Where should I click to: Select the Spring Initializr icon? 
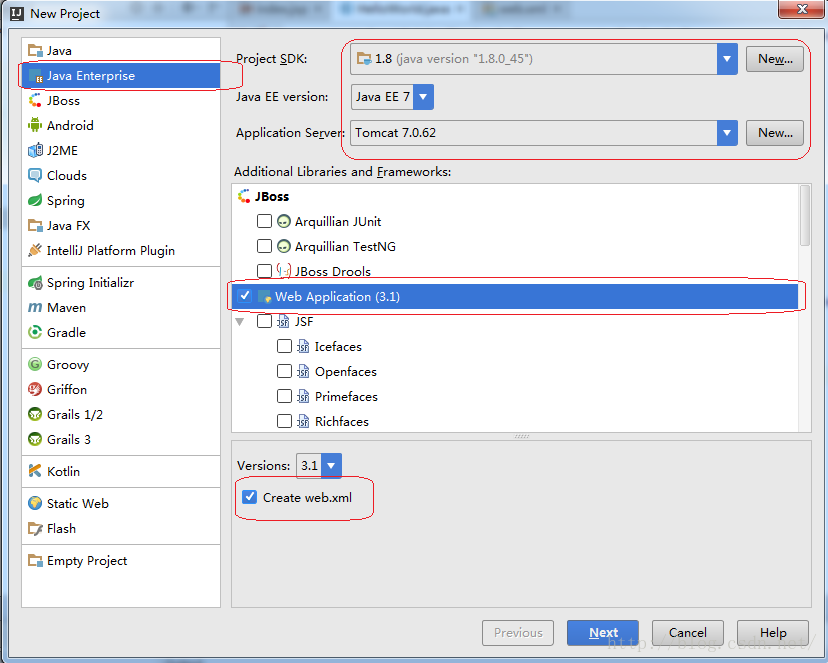click(x=35, y=283)
